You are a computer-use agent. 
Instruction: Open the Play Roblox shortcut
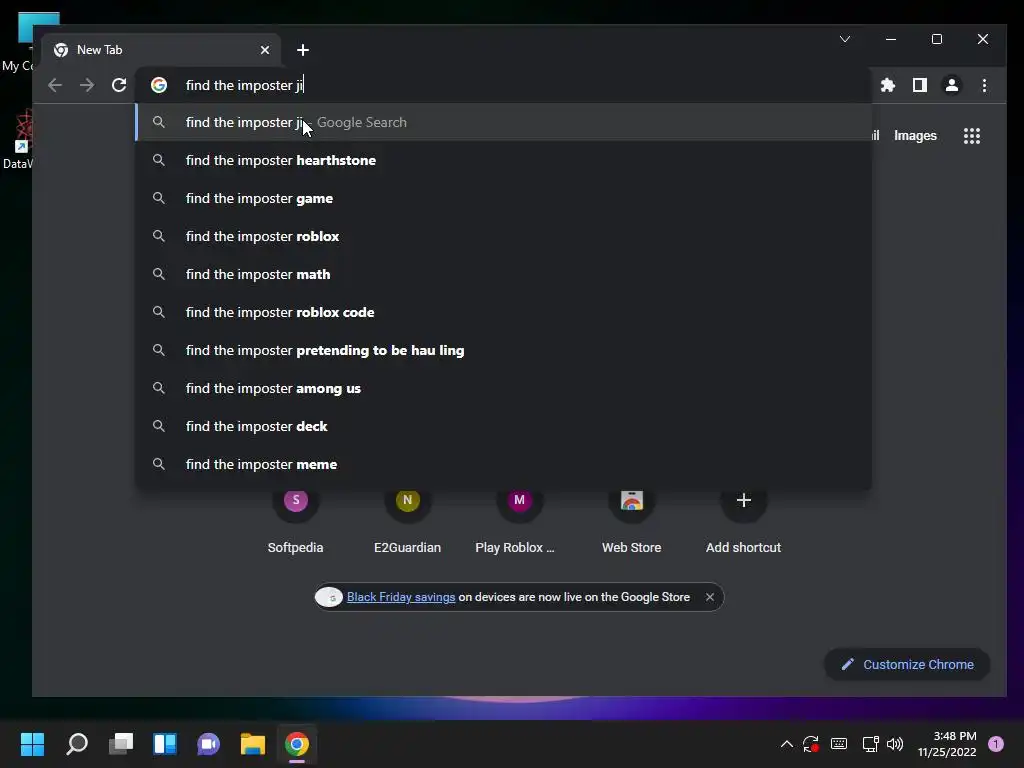pyautogui.click(x=519, y=520)
